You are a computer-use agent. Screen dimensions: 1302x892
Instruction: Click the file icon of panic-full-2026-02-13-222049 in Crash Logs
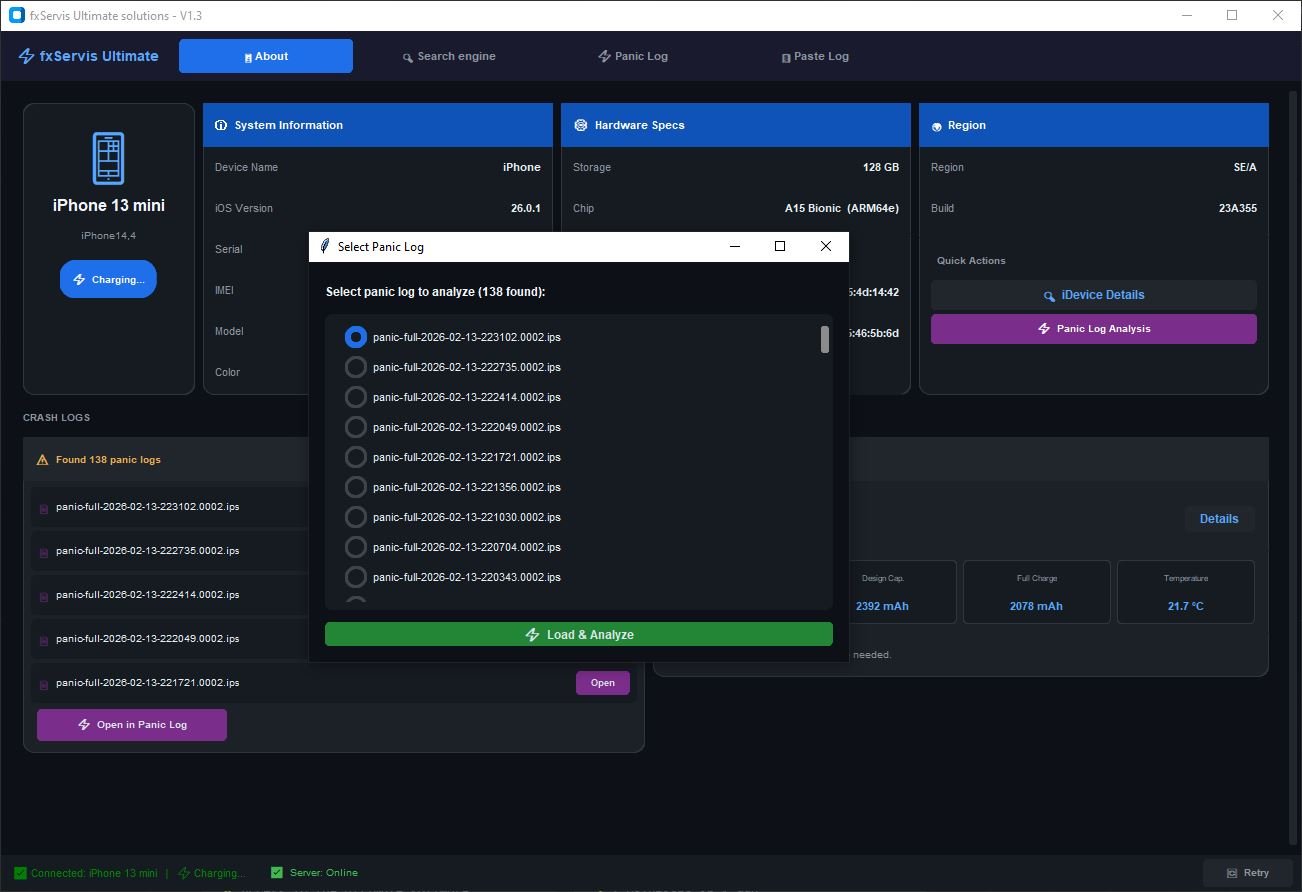click(43, 641)
